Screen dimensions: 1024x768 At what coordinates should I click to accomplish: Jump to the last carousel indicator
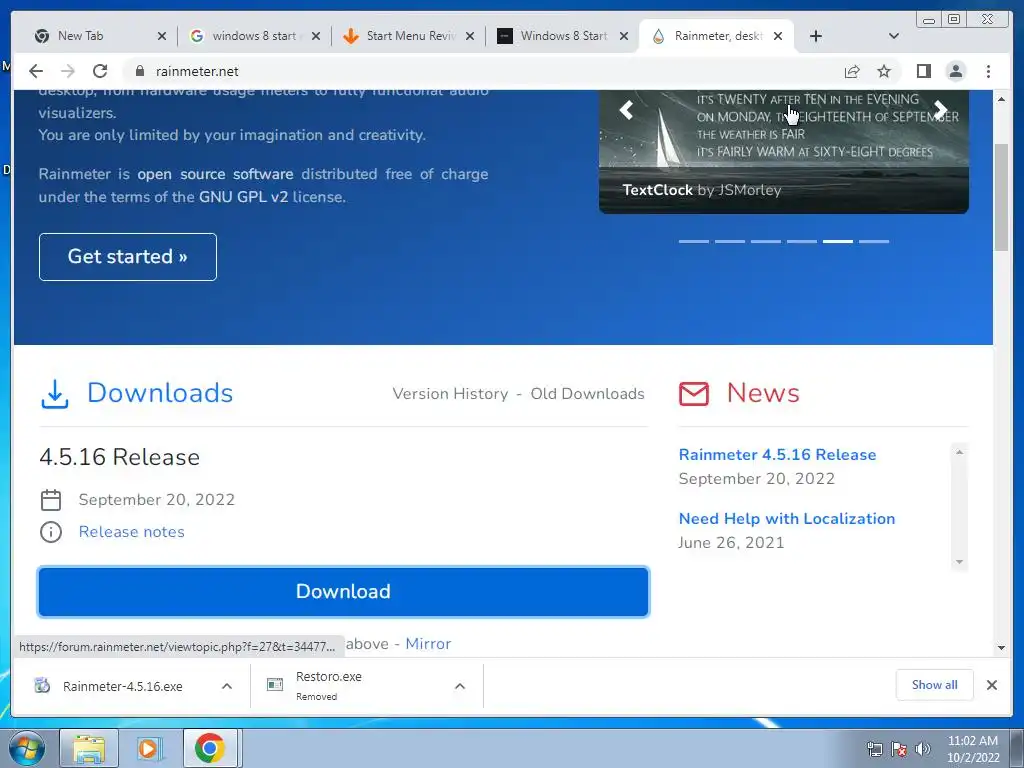coord(874,241)
